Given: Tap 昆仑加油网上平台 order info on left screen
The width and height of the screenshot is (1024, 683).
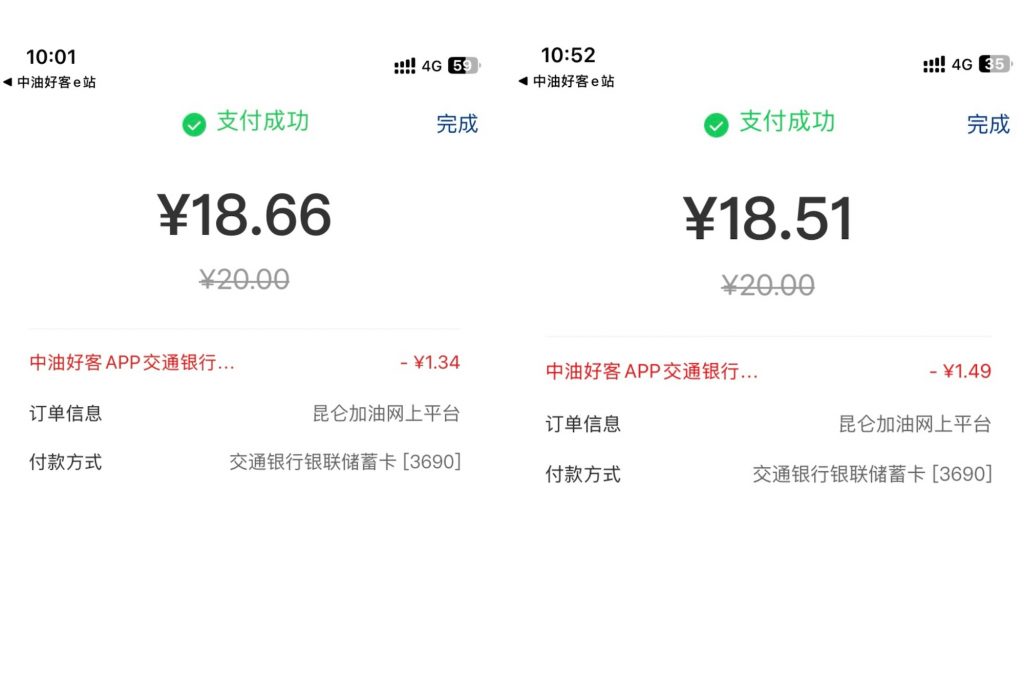Looking at the screenshot, I should click(x=386, y=413).
